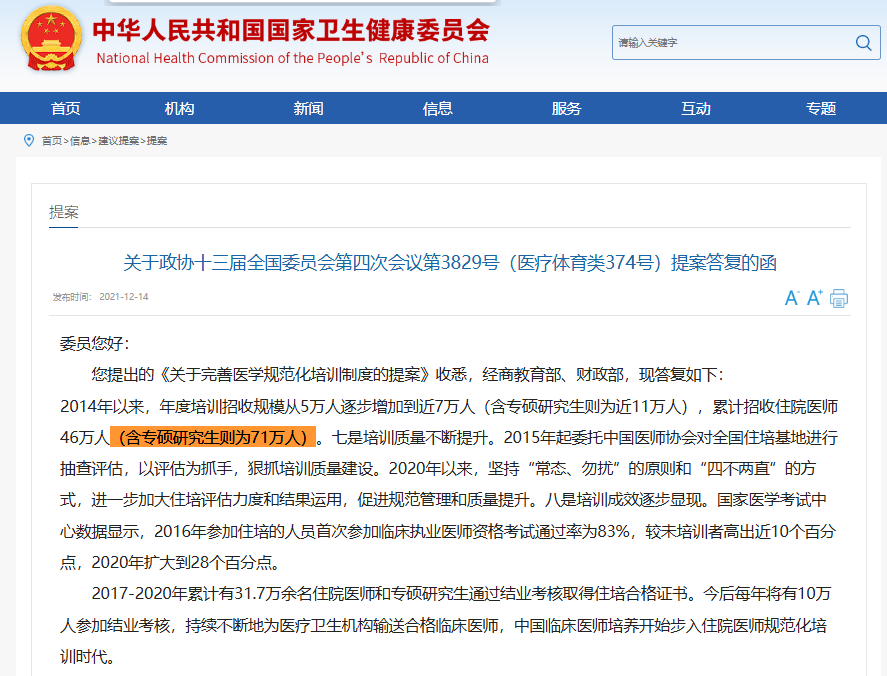Image resolution: width=887 pixels, height=676 pixels.
Task: Click the breadcrumb location pin icon
Action: [29, 141]
